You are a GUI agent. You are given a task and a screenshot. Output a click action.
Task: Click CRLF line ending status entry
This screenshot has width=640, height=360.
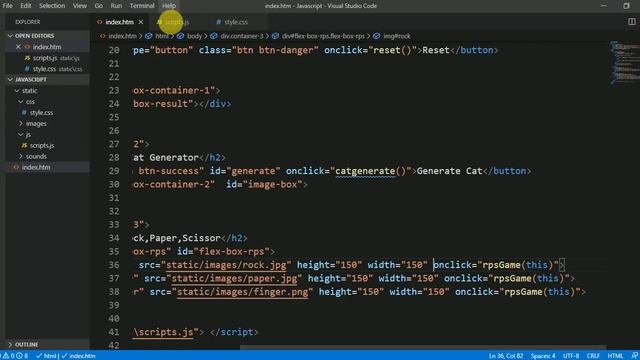593,356
